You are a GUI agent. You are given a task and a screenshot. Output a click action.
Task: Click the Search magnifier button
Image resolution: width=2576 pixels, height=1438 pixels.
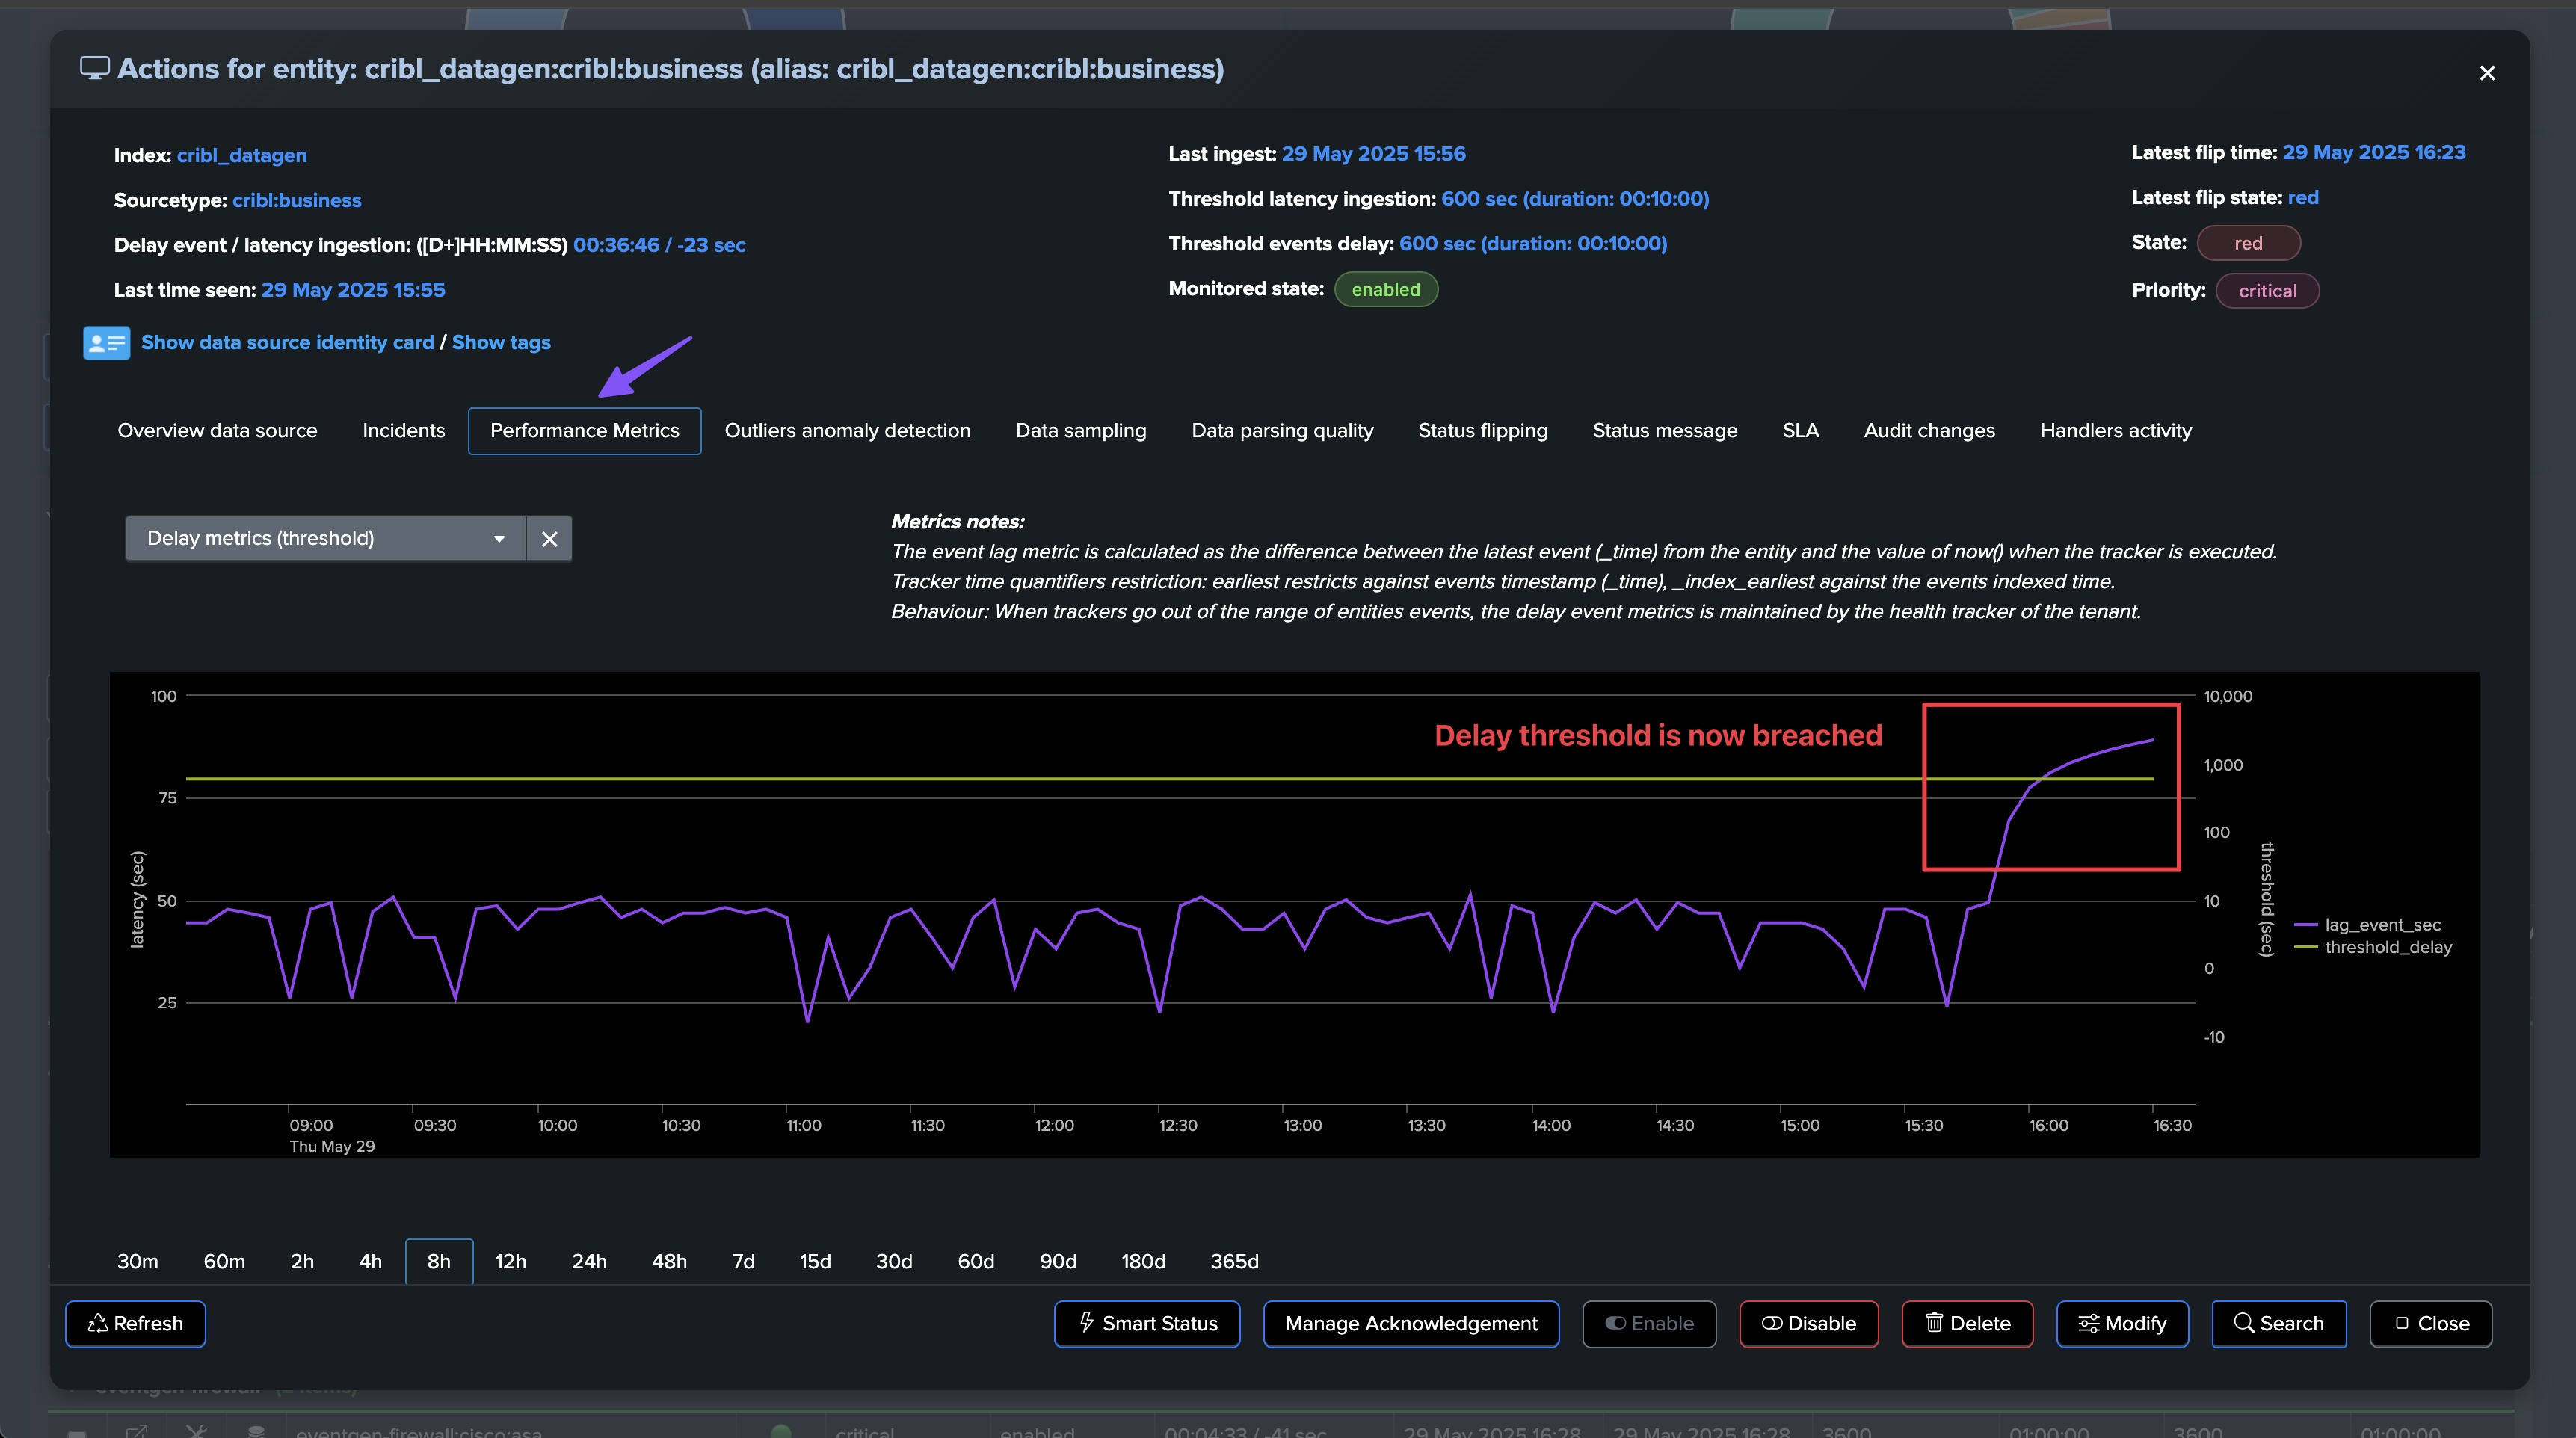pyautogui.click(x=2278, y=1323)
